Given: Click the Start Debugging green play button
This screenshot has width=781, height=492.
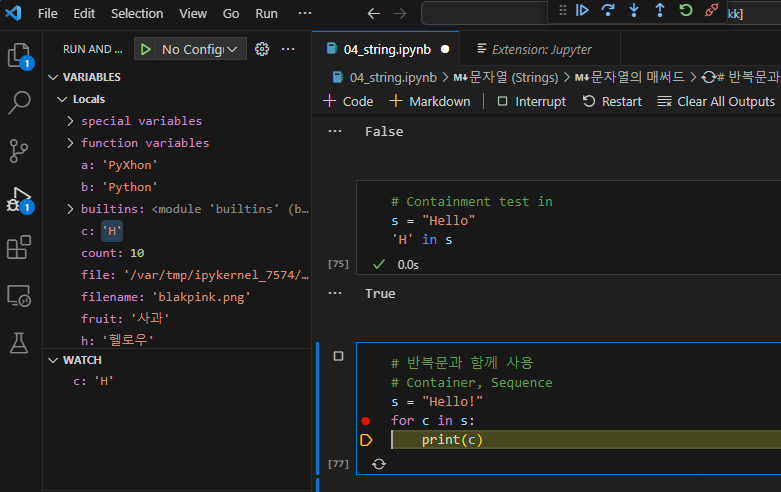Looking at the screenshot, I should (145, 49).
